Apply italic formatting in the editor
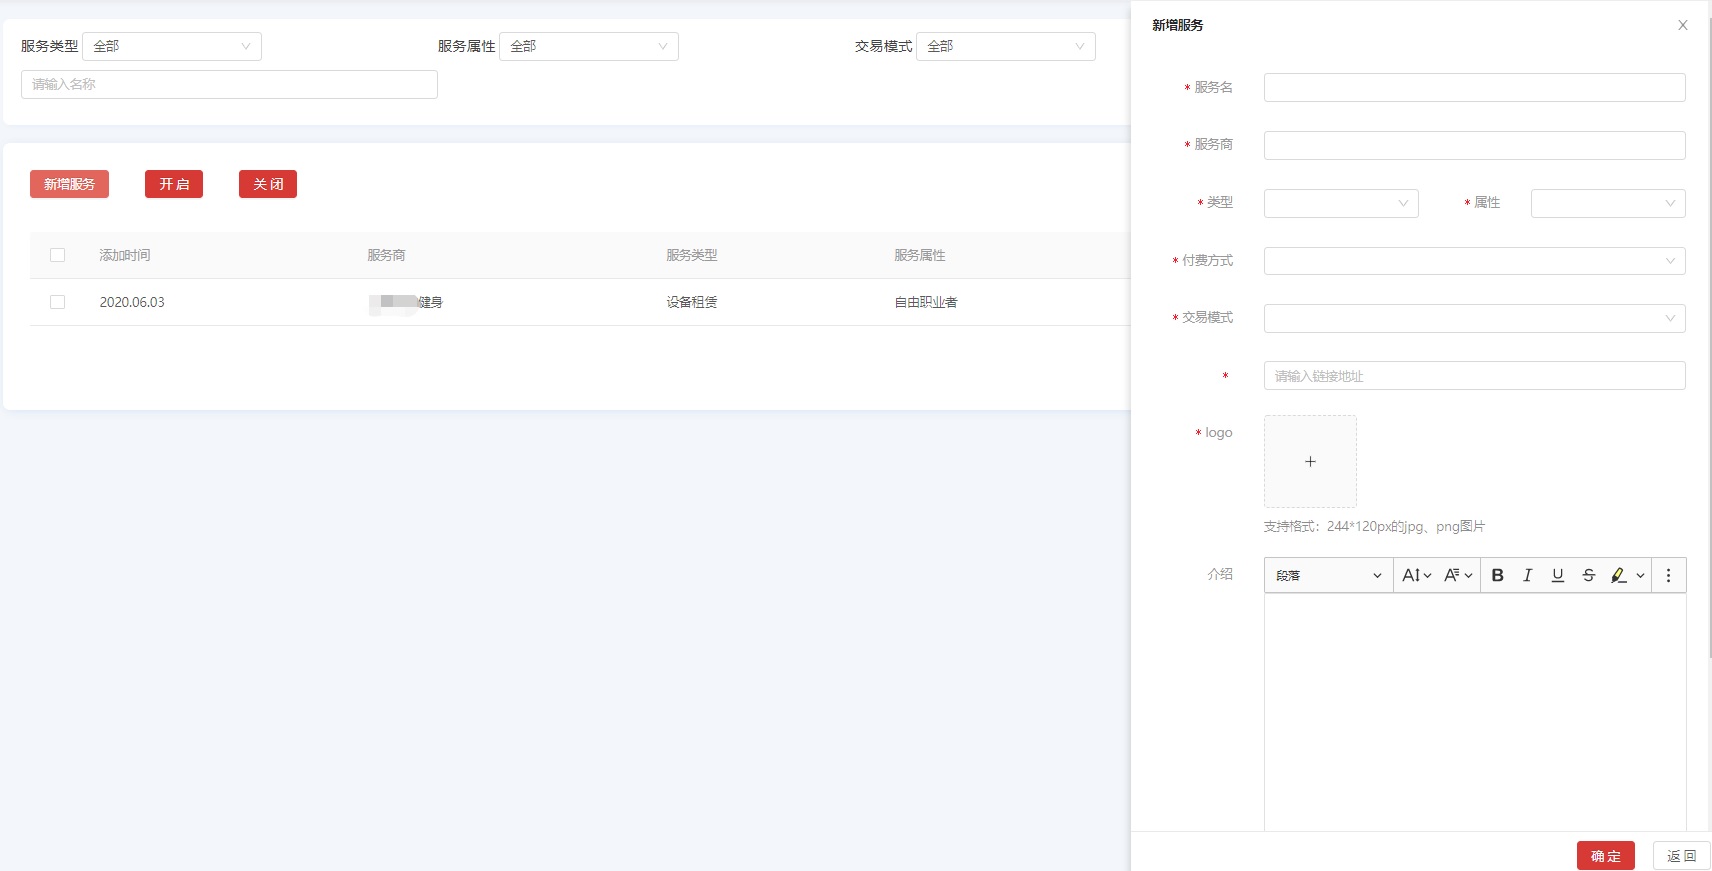 [x=1527, y=575]
